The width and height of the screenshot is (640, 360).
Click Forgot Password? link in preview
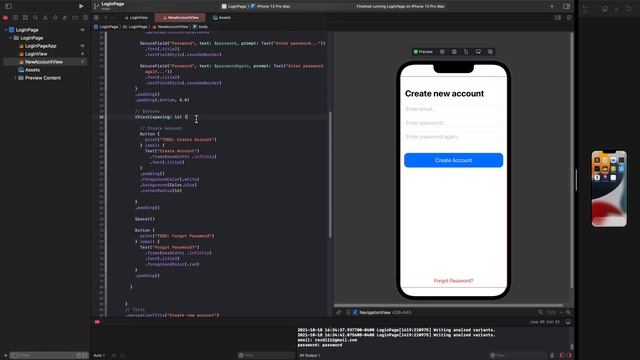coord(453,281)
